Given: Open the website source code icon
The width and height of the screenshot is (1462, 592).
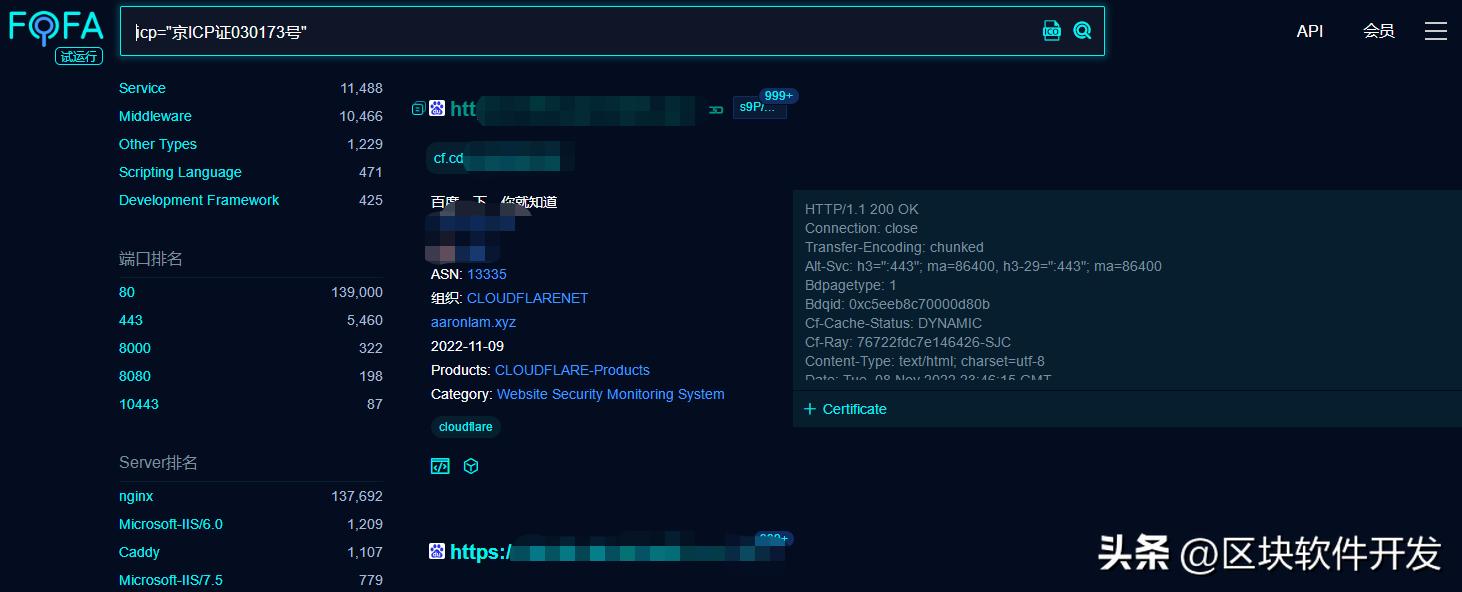Looking at the screenshot, I should pyautogui.click(x=440, y=466).
